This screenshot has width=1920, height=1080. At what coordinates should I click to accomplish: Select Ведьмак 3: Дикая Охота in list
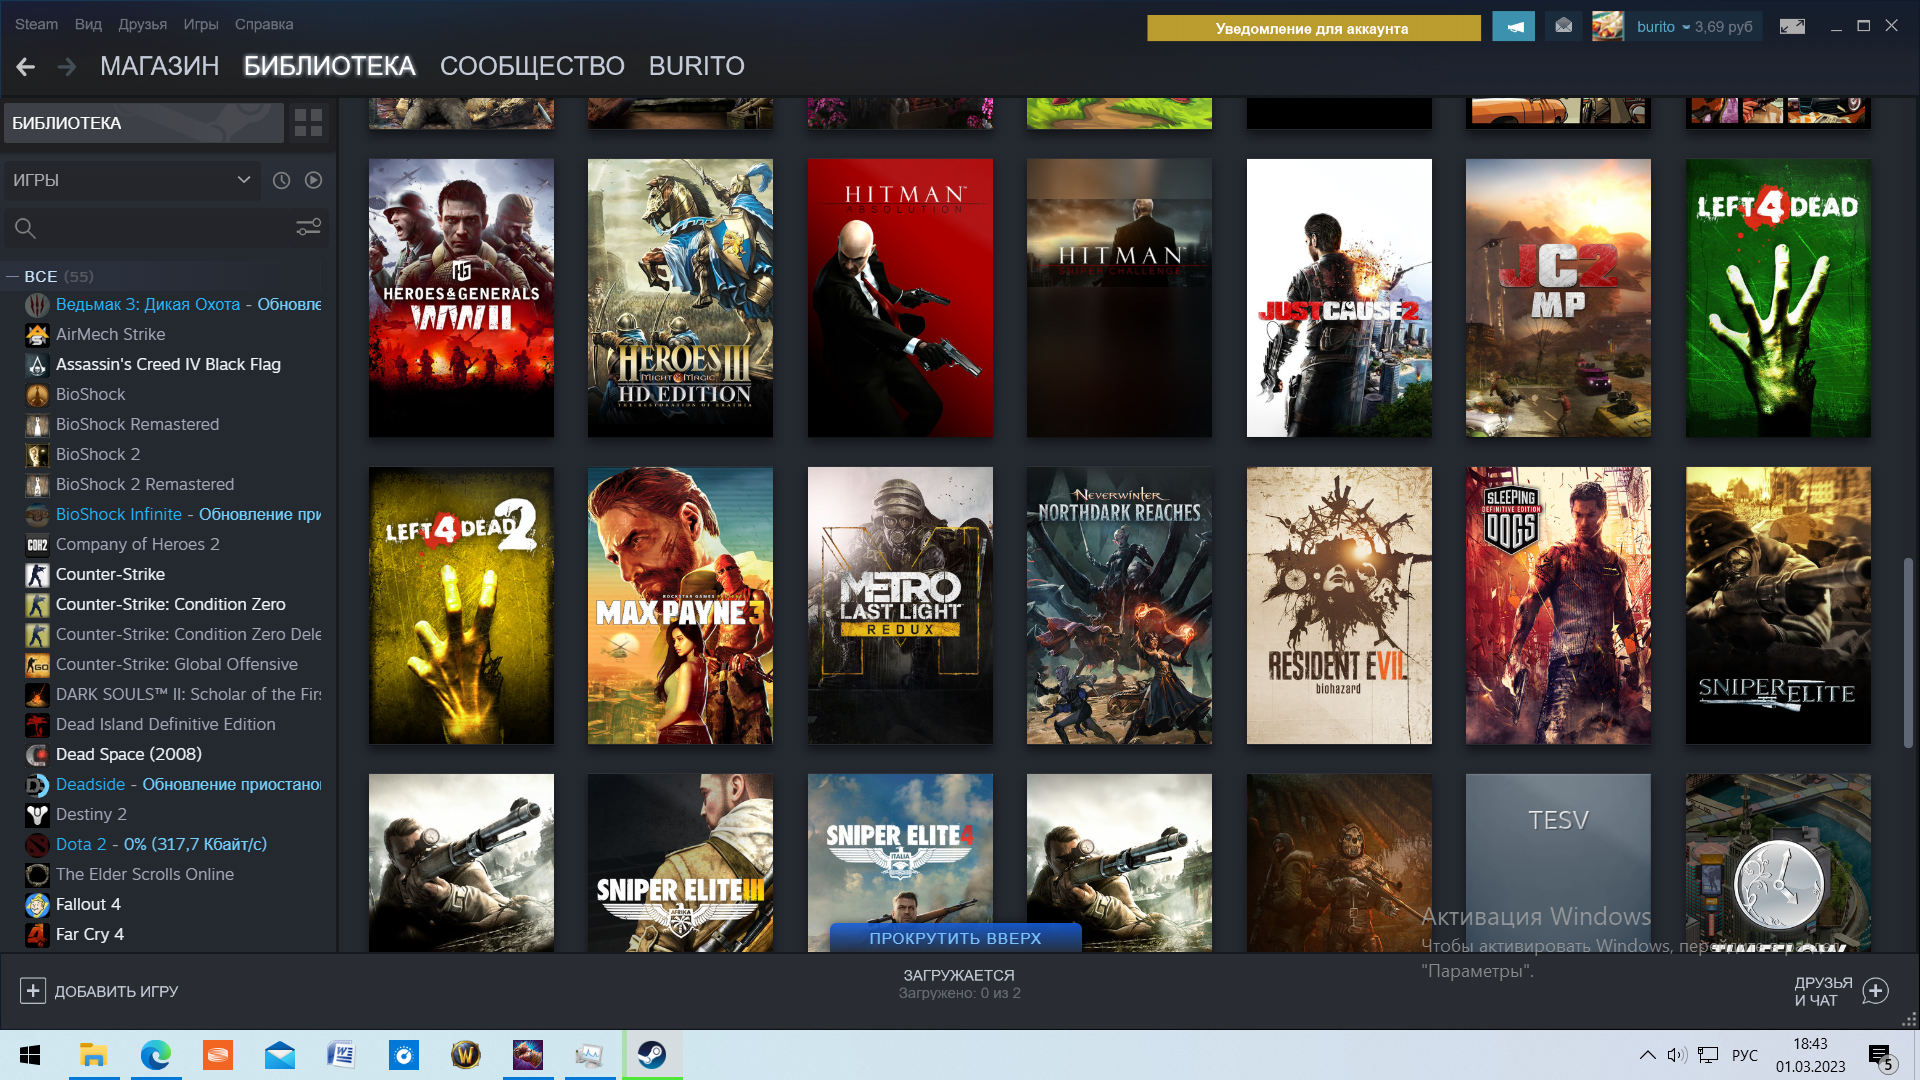click(x=173, y=304)
